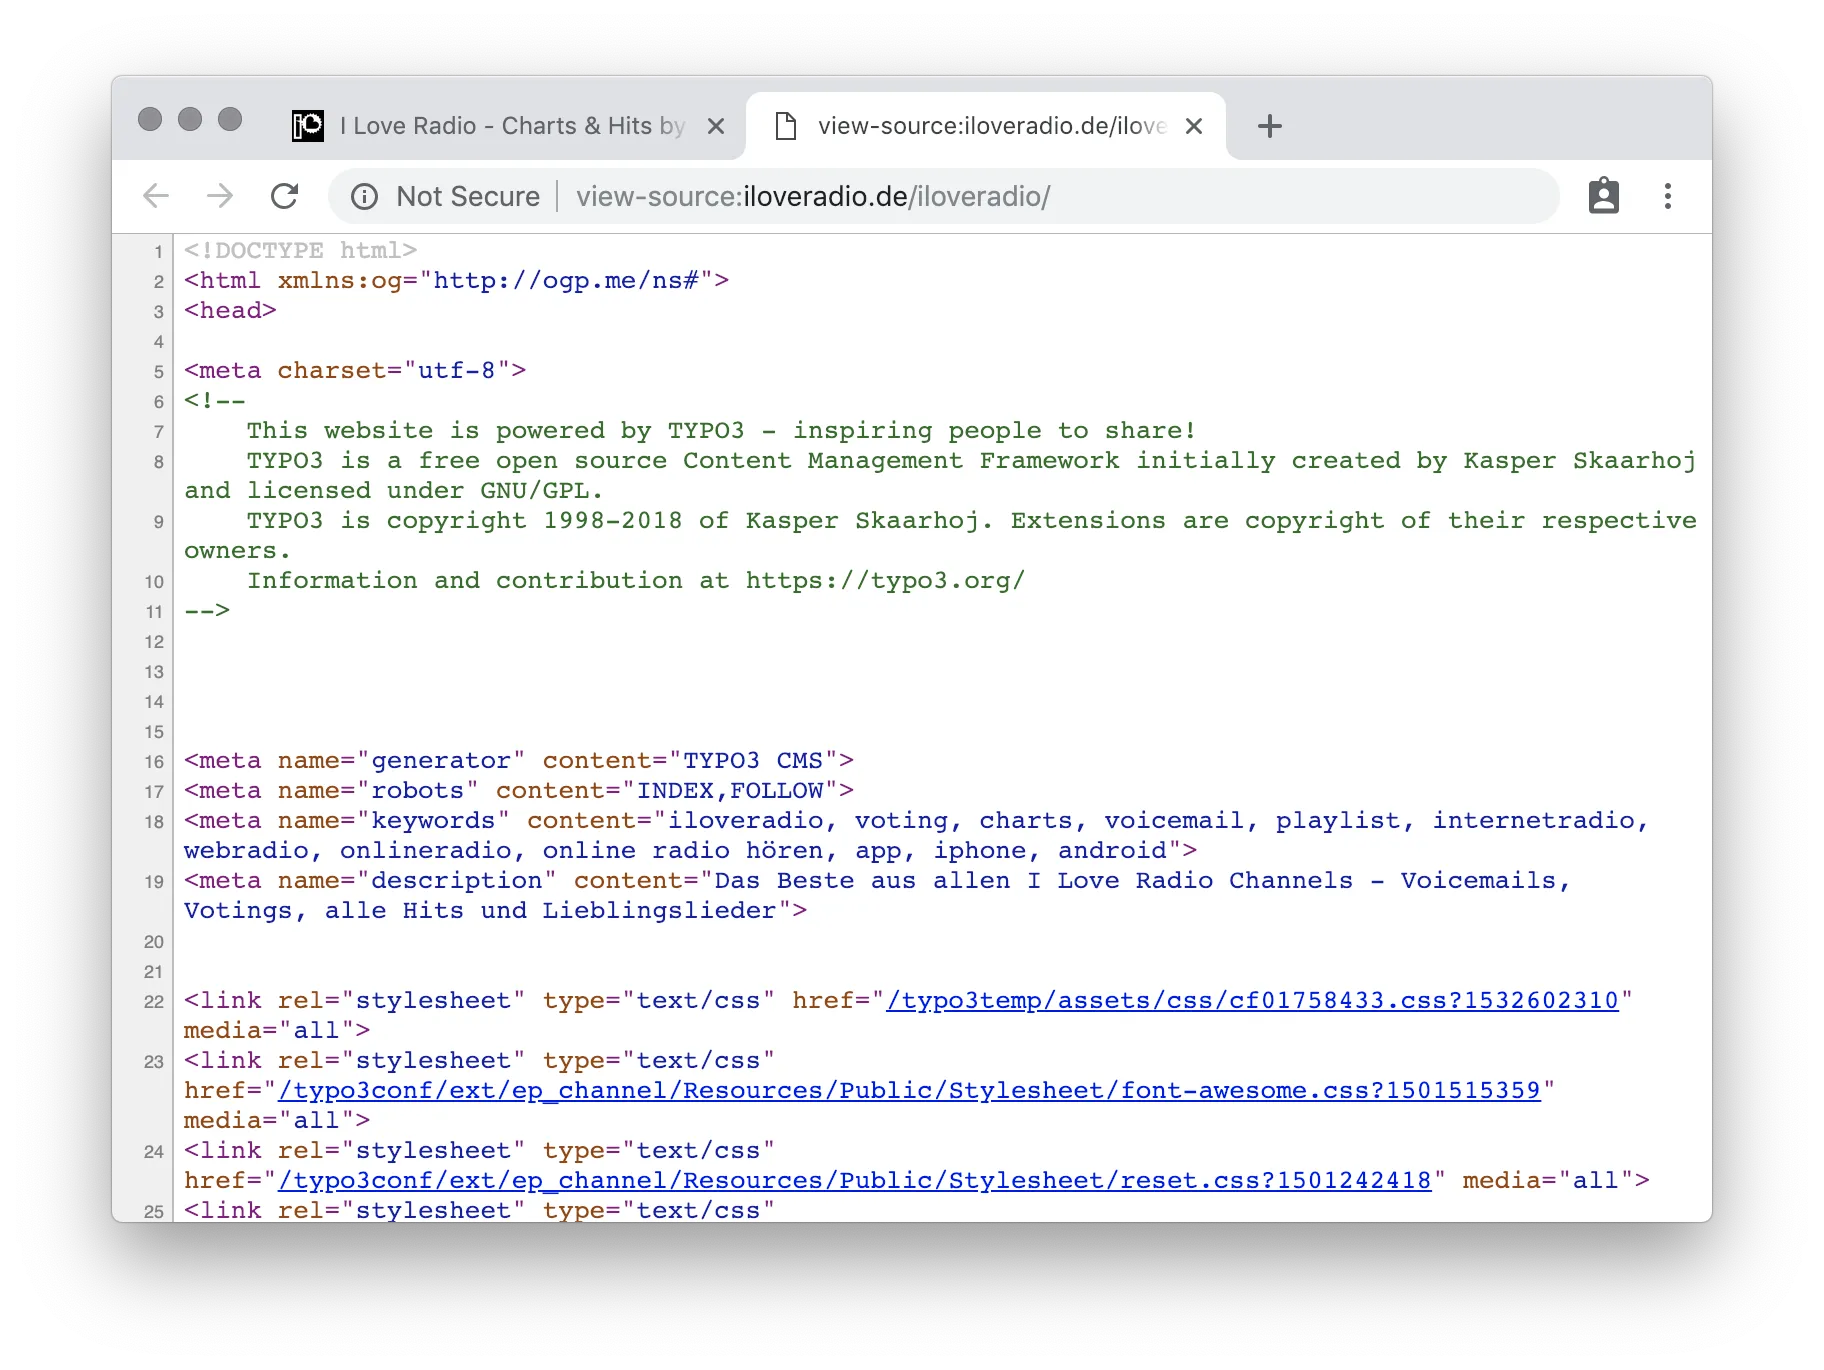1824x1370 pixels.
Task: Open a new tab with plus button
Action: (x=1270, y=126)
